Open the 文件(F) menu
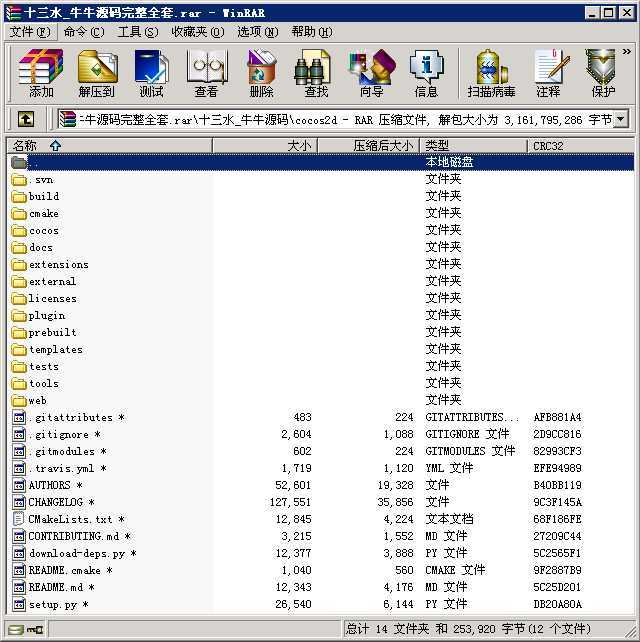This screenshot has height=642, width=640. (x=30, y=31)
